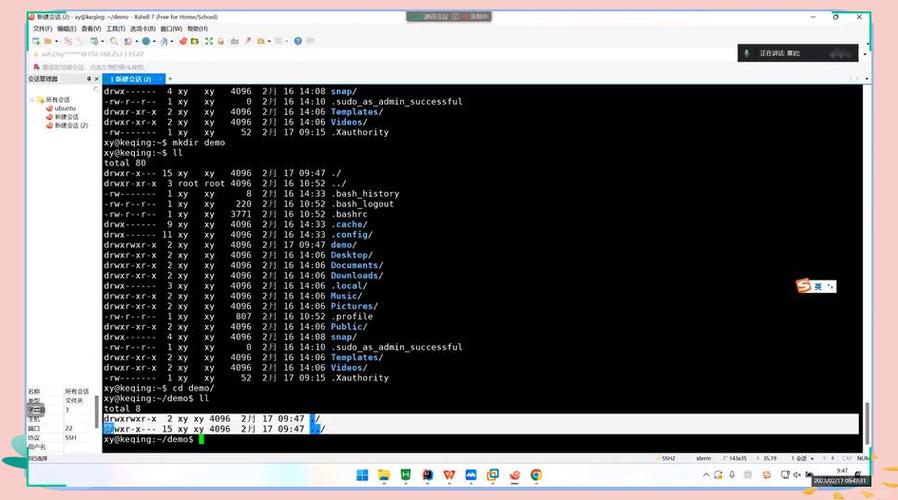Viewport: 898px width, 500px height.
Task: Pin the 会话管理器 session manager panel
Action: (x=89, y=79)
